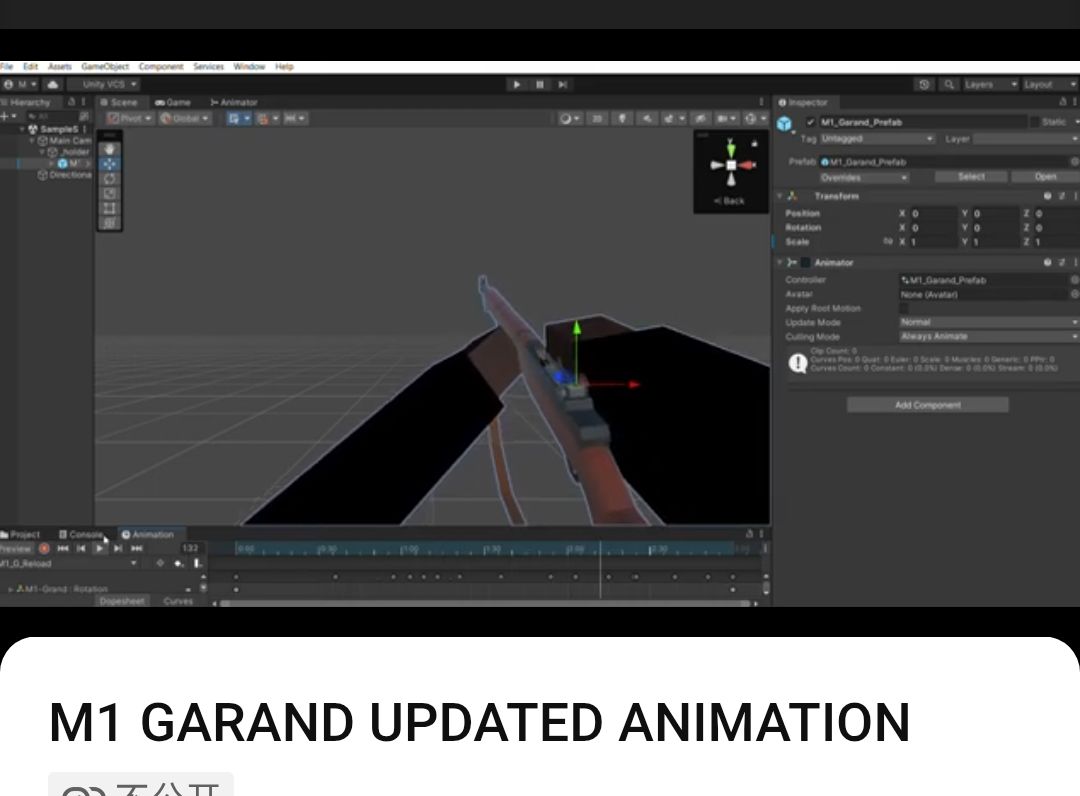Select the Transform tool
Image resolution: width=1080 pixels, height=796 pixels.
[x=110, y=222]
